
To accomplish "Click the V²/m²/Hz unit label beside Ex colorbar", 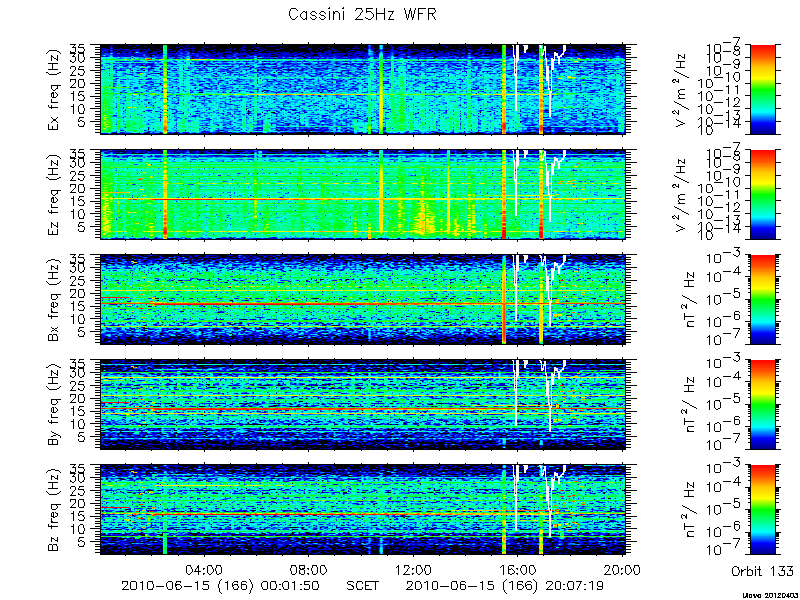I will 683,90.
